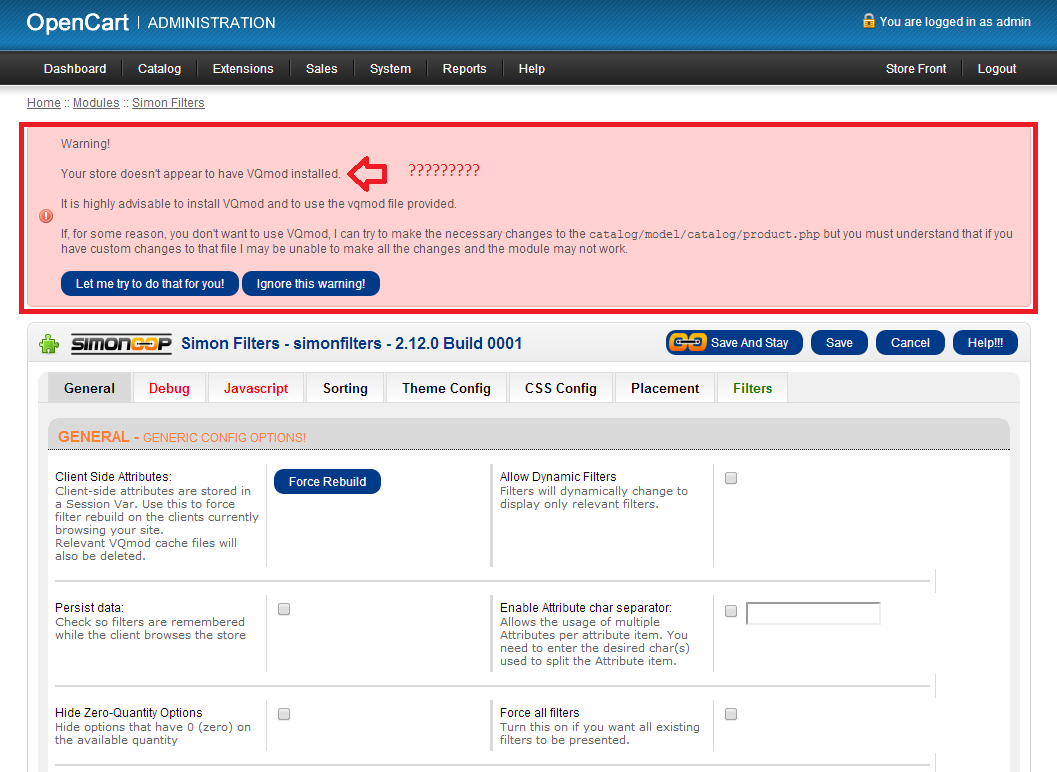The image size is (1057, 772).
Task: Click the Modules breadcrumb link
Action: (x=96, y=103)
